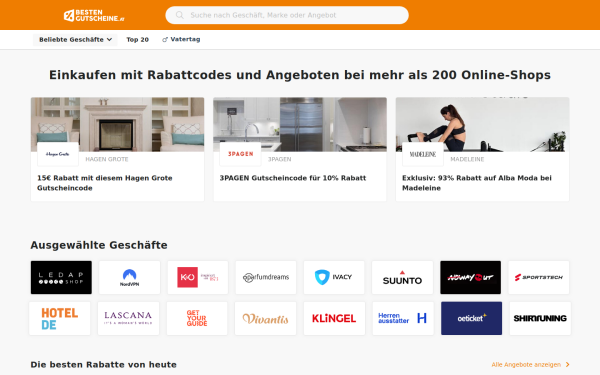This screenshot has height=375, width=600.
Task: Click the Ausgewählte Geschäfte heading
Action: [99, 245]
